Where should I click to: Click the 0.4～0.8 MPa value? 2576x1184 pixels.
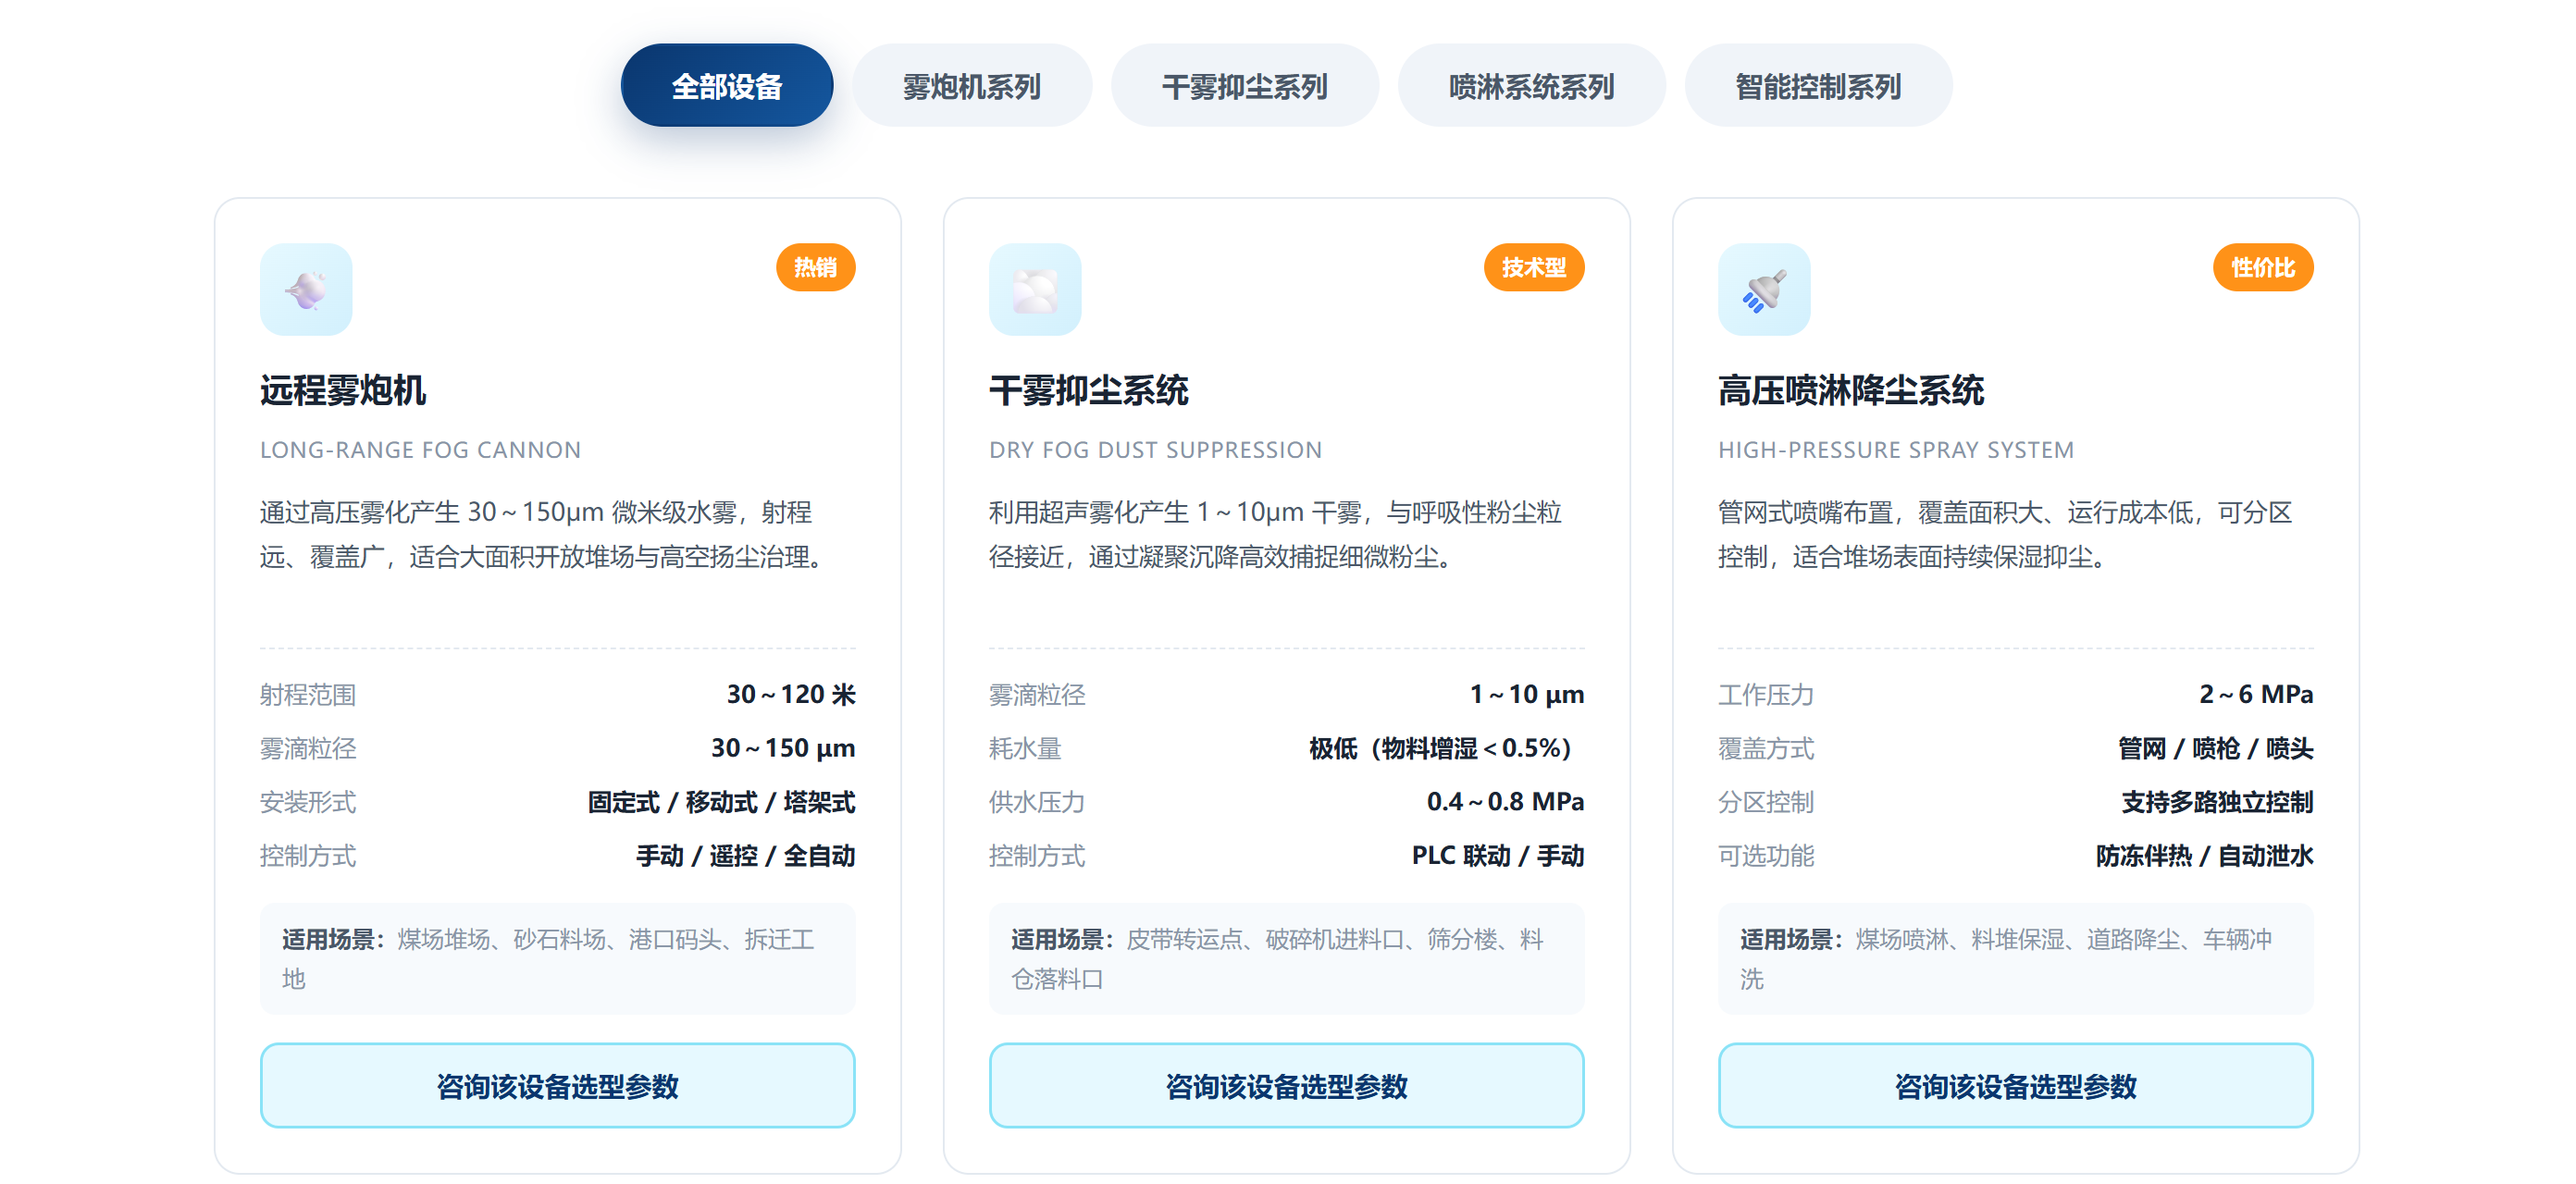point(1505,802)
